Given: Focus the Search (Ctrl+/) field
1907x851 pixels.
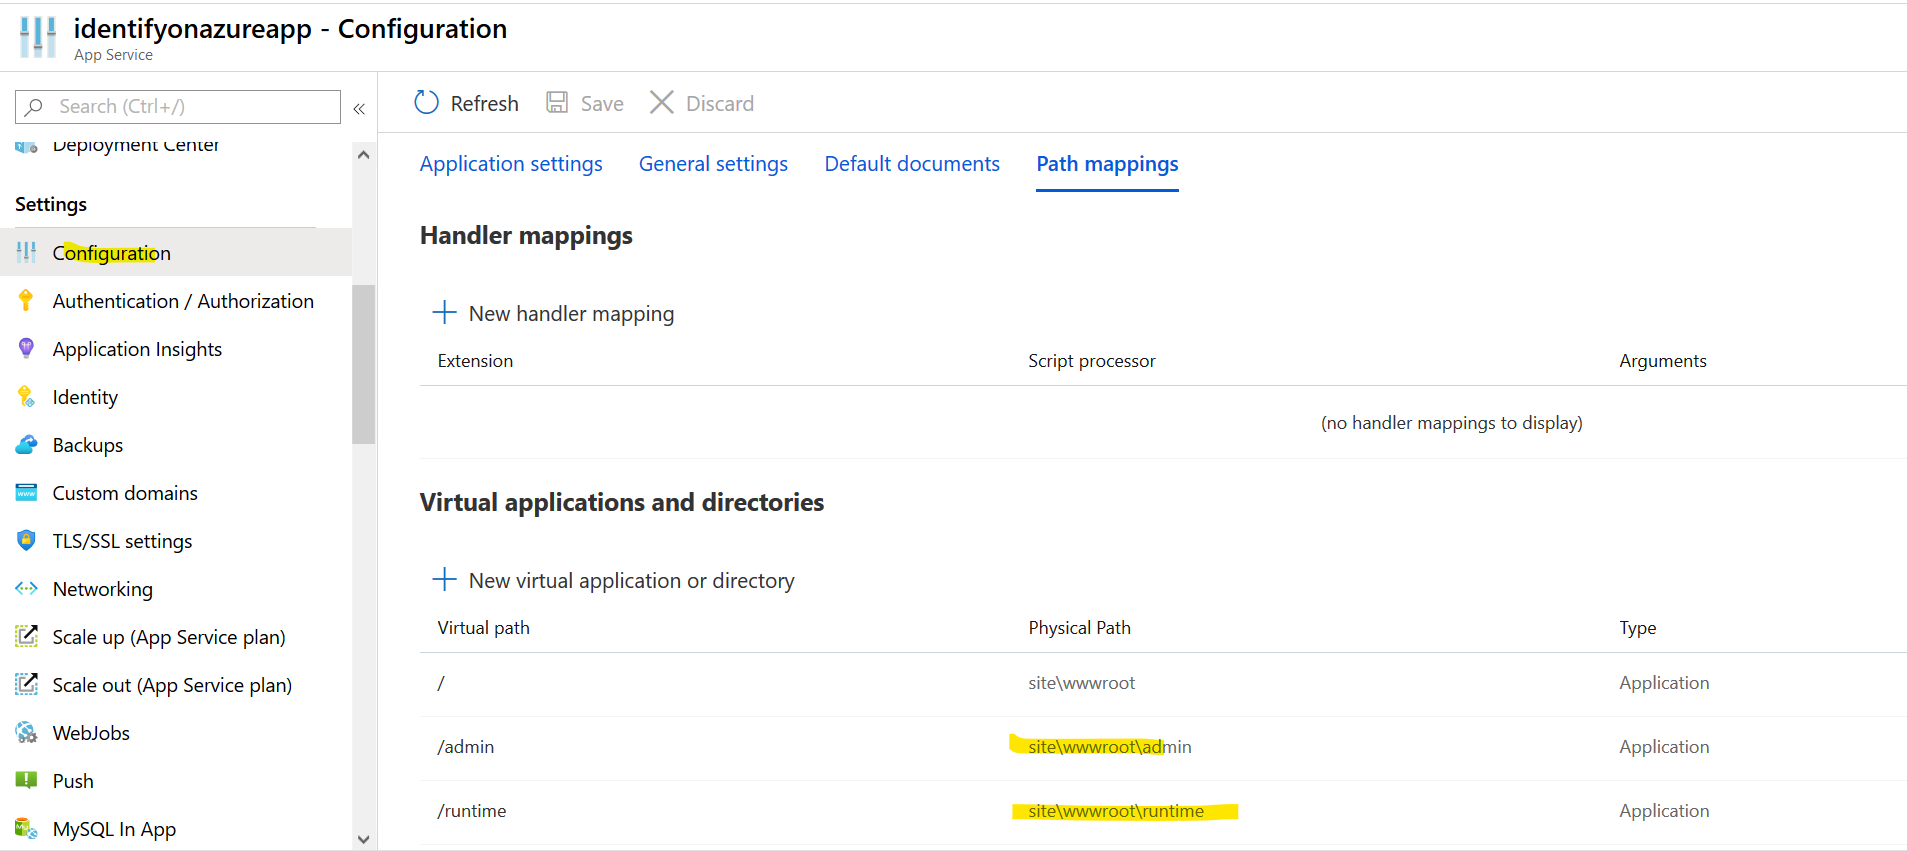Looking at the screenshot, I should click(x=178, y=107).
